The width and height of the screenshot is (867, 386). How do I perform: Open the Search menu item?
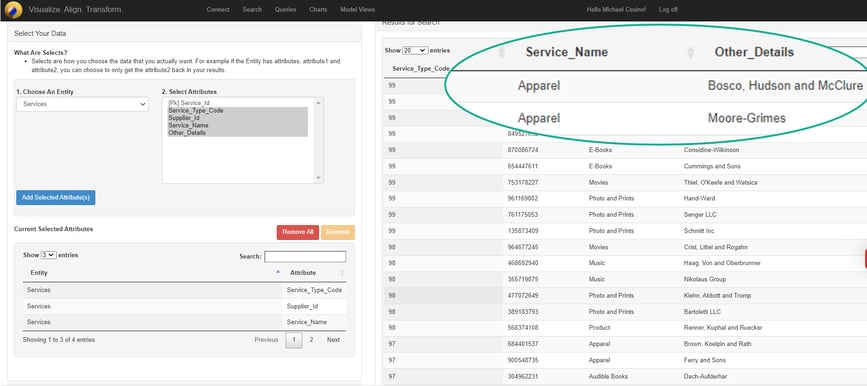coord(252,9)
